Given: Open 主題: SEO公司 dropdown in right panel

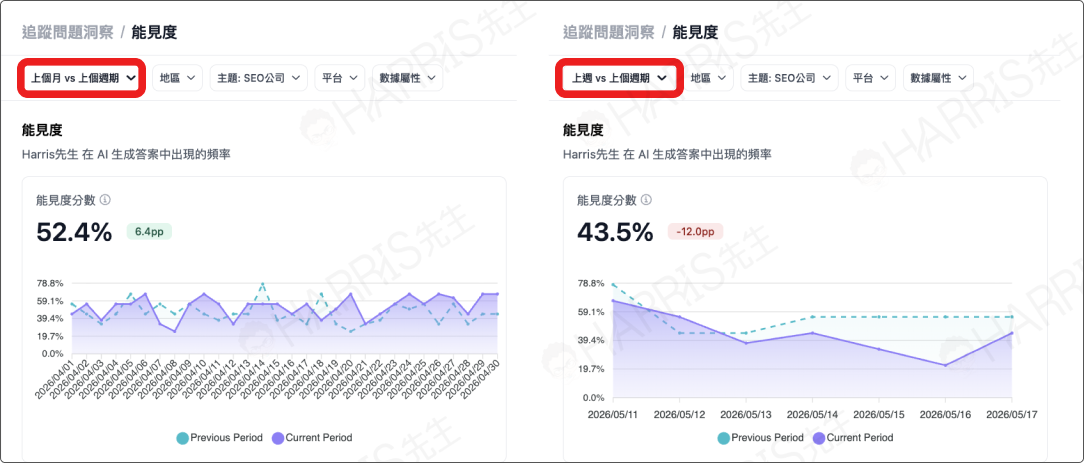Looking at the screenshot, I should coord(789,78).
